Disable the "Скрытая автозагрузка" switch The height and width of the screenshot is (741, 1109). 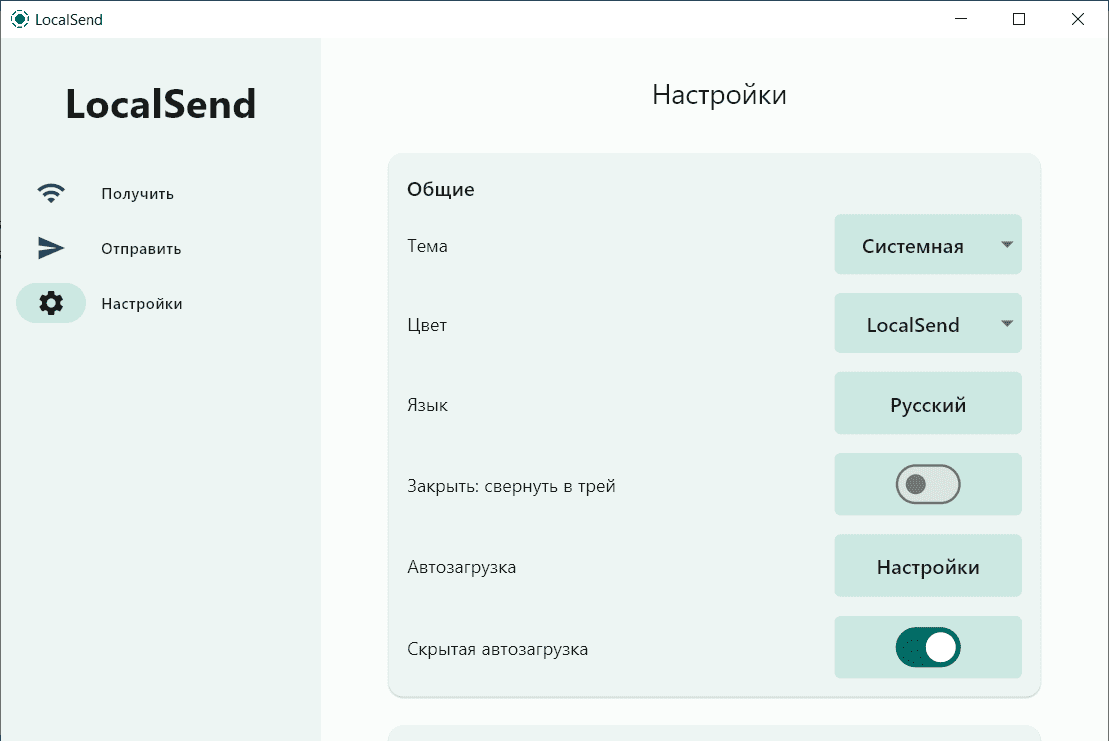point(927,648)
